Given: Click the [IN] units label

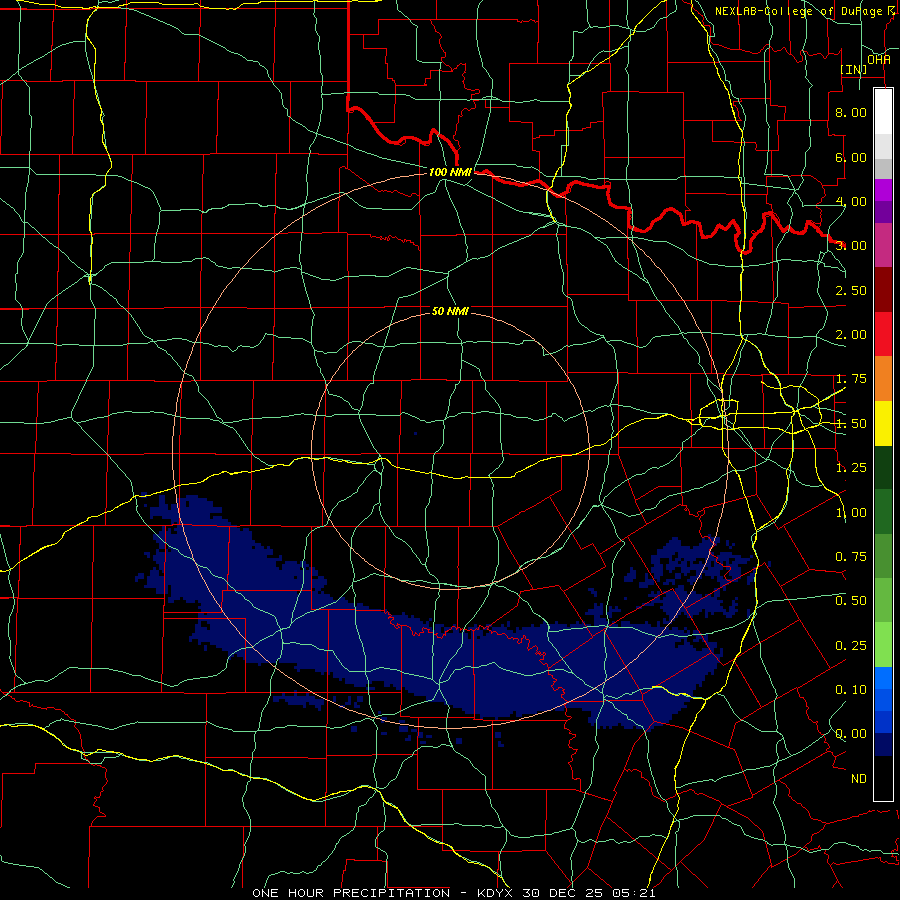Looking at the screenshot, I should (x=854, y=69).
